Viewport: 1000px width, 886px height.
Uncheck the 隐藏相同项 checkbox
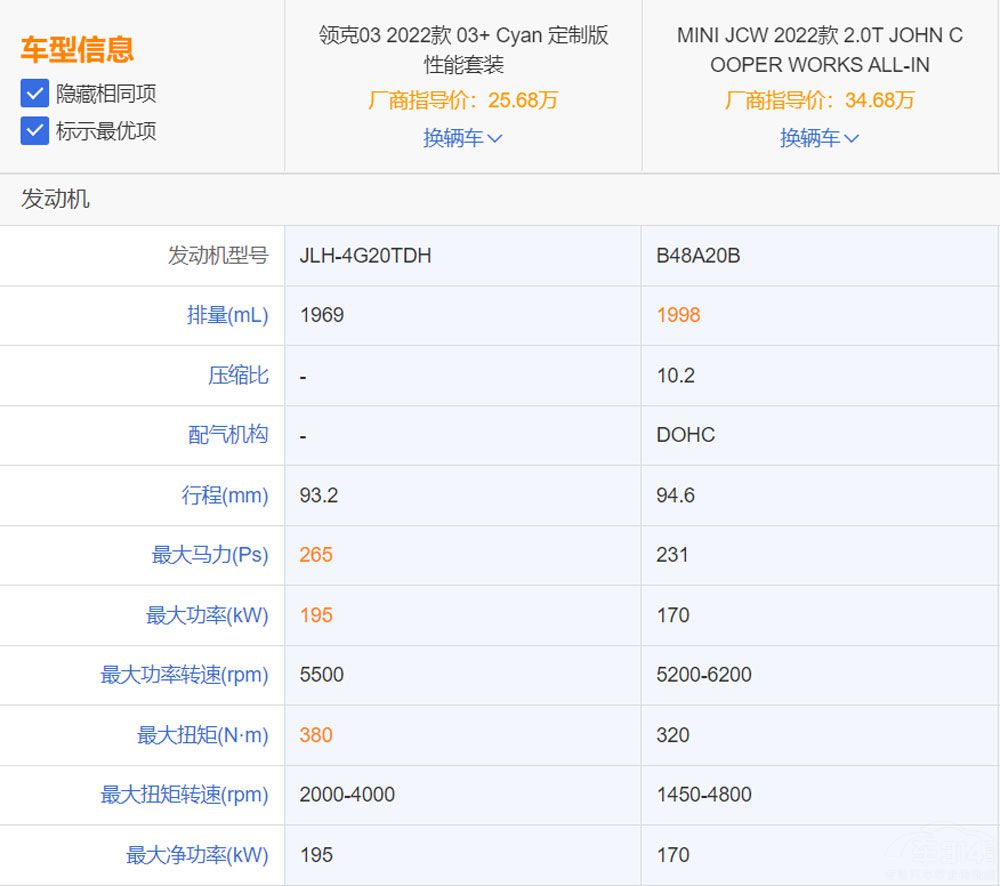(35, 95)
